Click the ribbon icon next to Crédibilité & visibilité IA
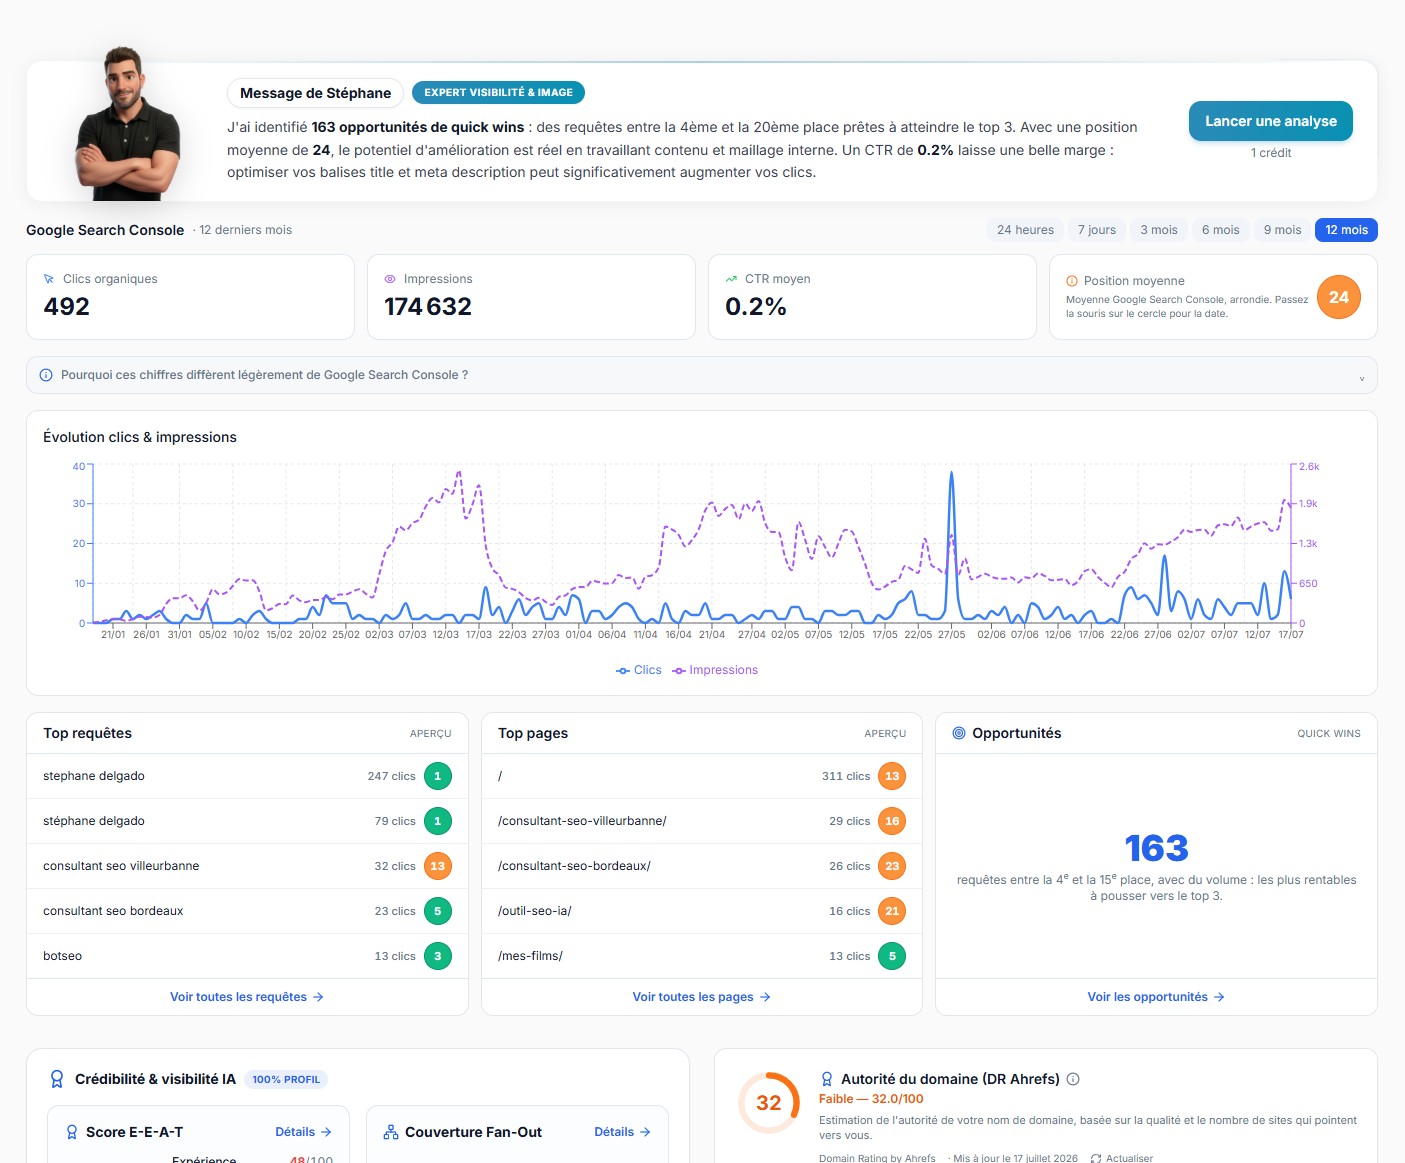Screen dimensions: 1405x1163 tap(57, 1079)
